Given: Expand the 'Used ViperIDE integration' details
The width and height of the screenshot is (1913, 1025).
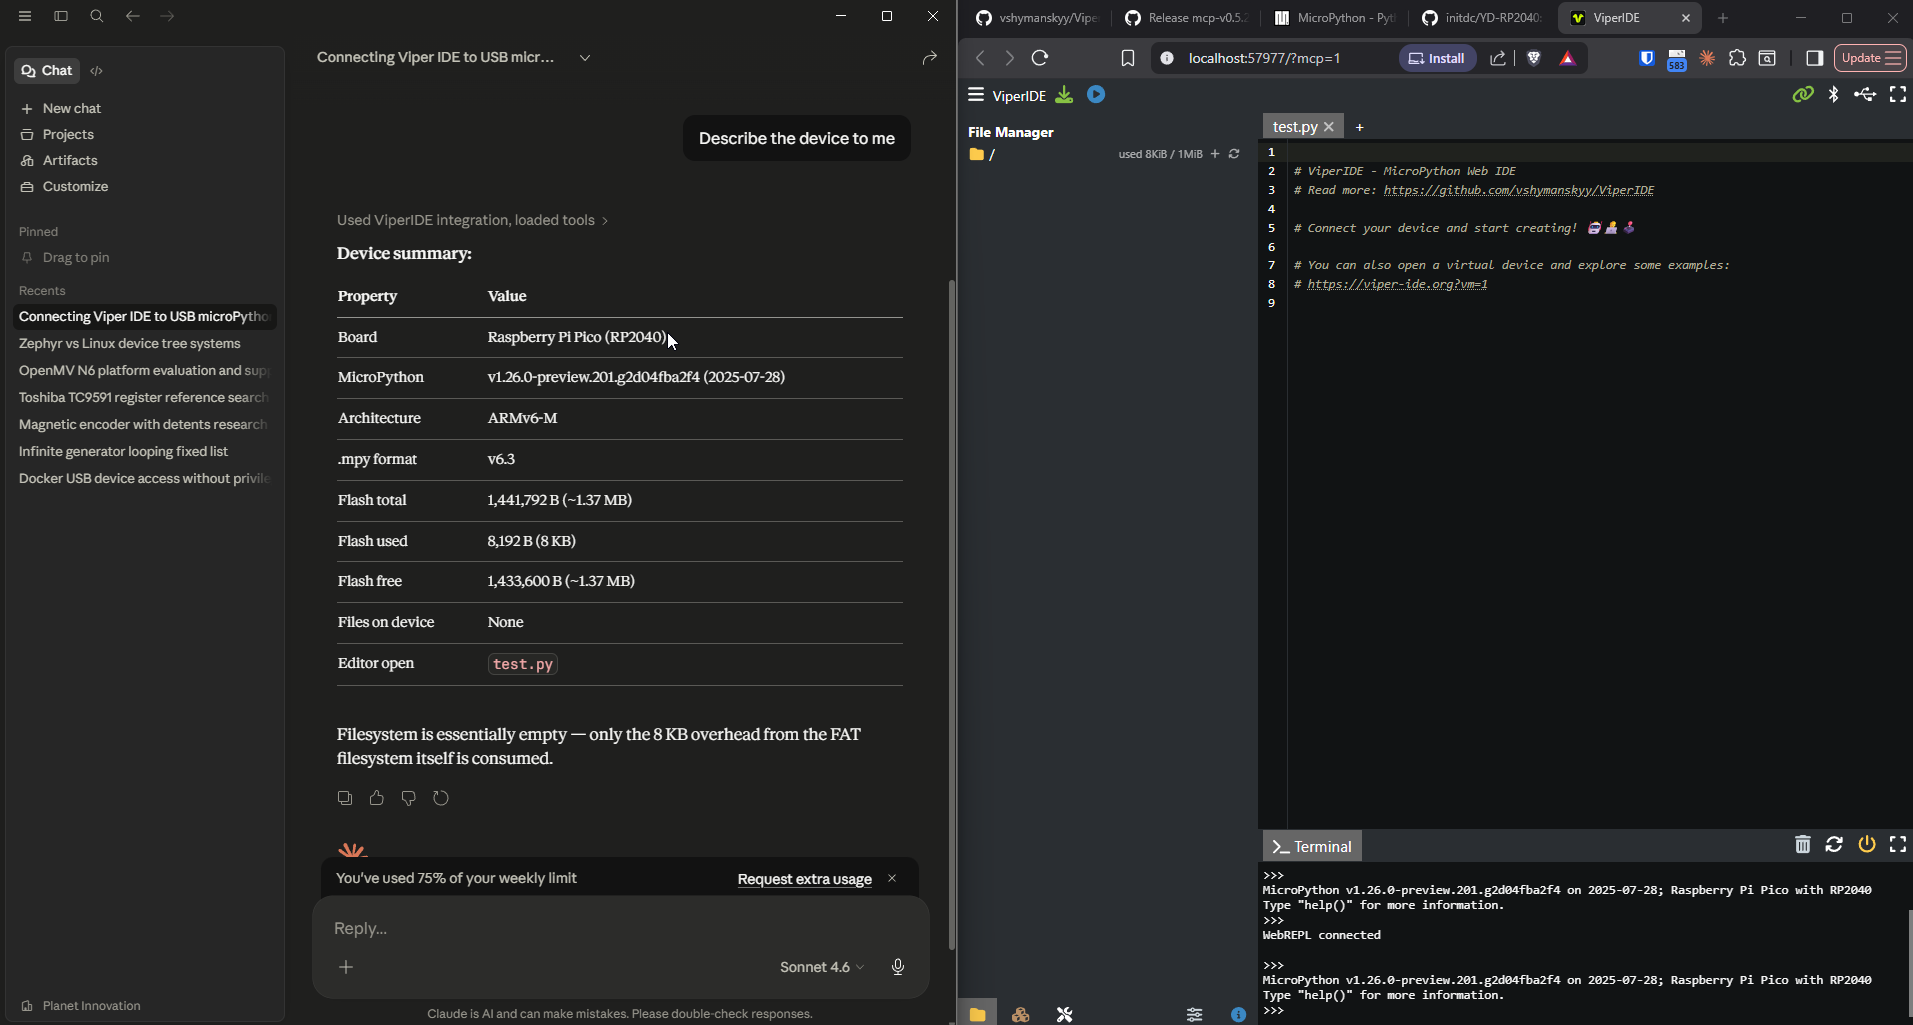Looking at the screenshot, I should click(x=472, y=220).
